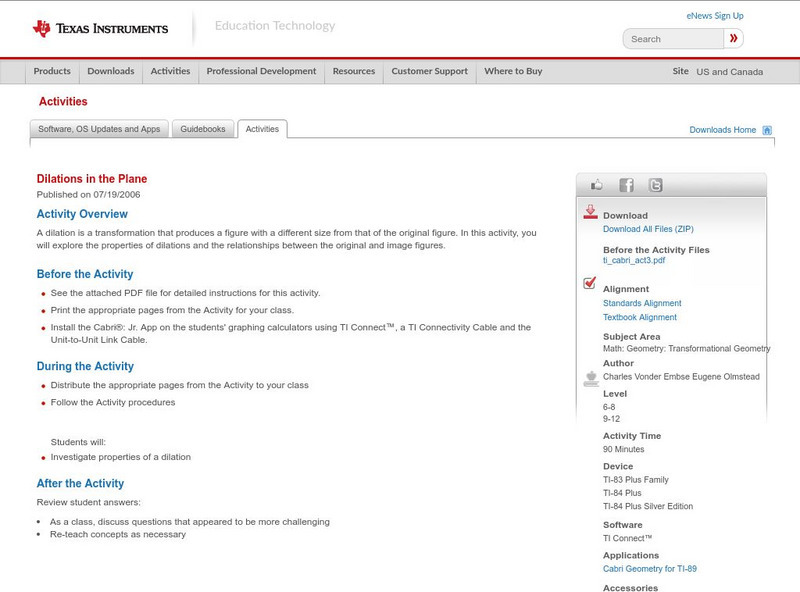Viewport: 800px width, 592px height.
Task: Click the TI-84 Plus Silver Edition entry
Action: tap(648, 507)
